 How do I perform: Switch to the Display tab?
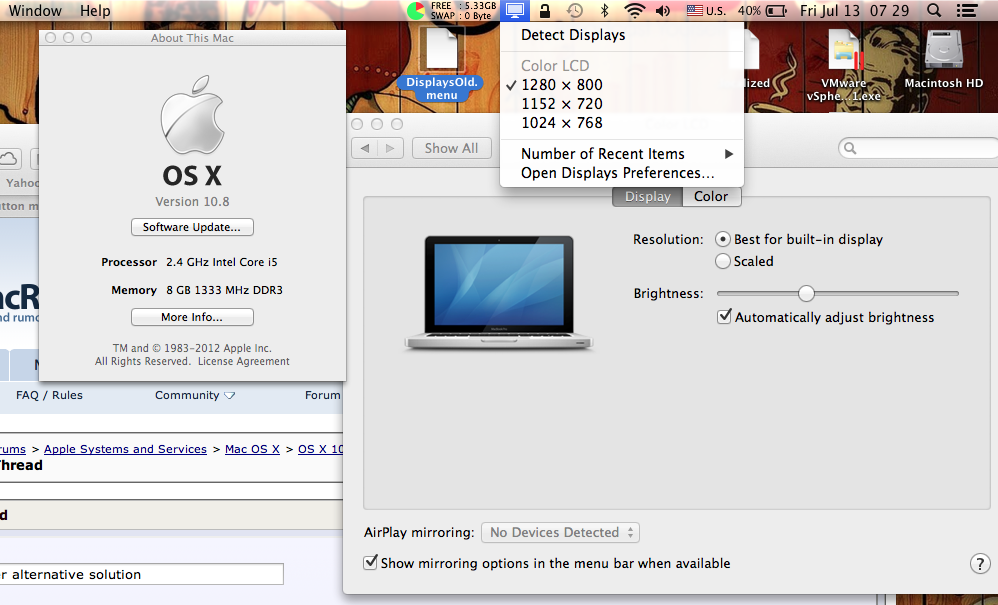647,197
